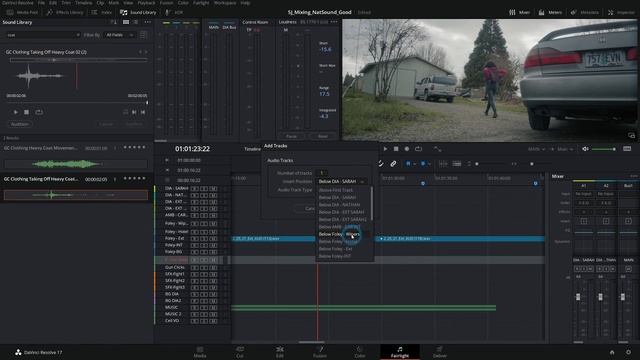
Task: Open Sound Library options (three dots)
Action: point(147,22)
